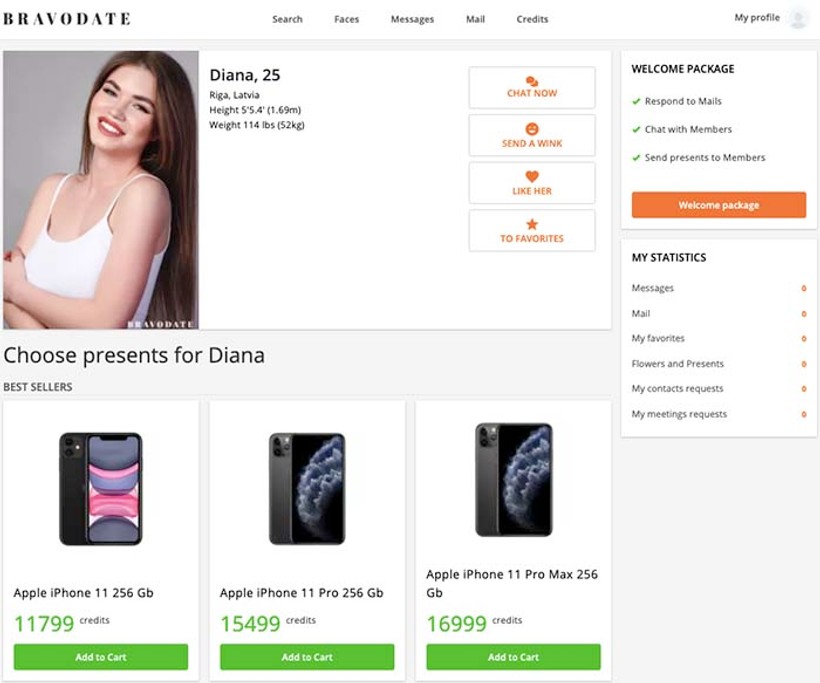
Task: Click the iPhone 11 Pro product image
Action: [307, 488]
